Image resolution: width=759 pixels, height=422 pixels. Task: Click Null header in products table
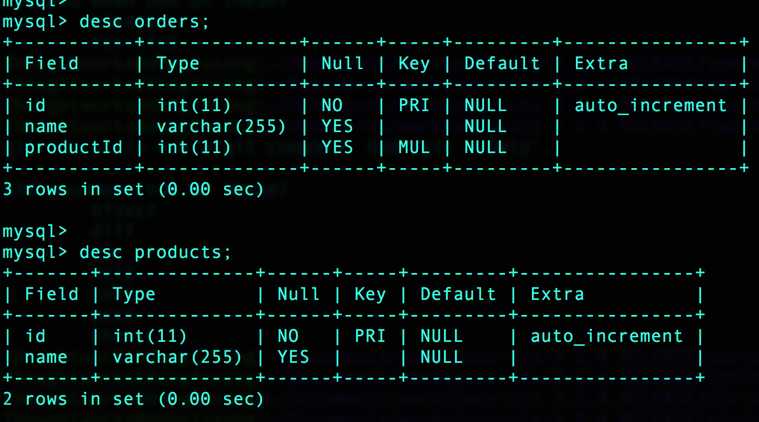pos(298,294)
